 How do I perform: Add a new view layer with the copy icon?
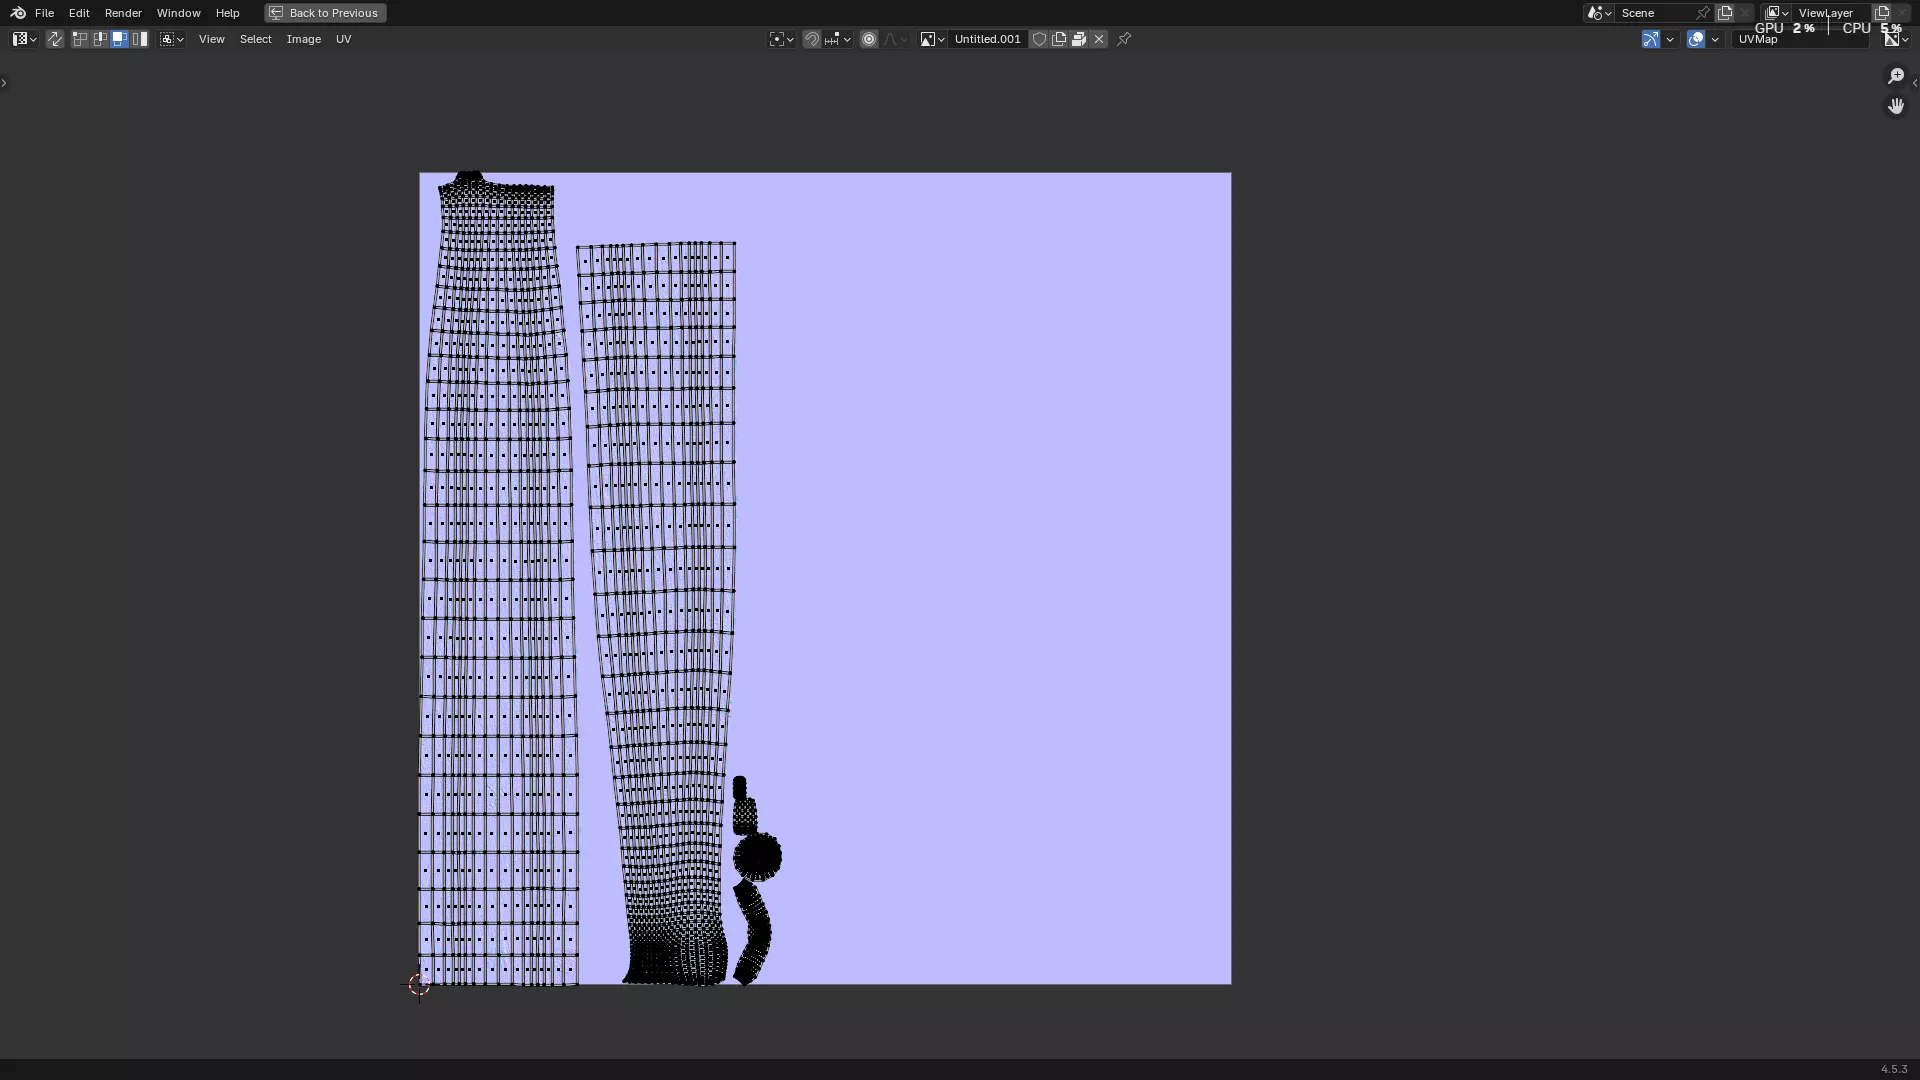click(1882, 13)
